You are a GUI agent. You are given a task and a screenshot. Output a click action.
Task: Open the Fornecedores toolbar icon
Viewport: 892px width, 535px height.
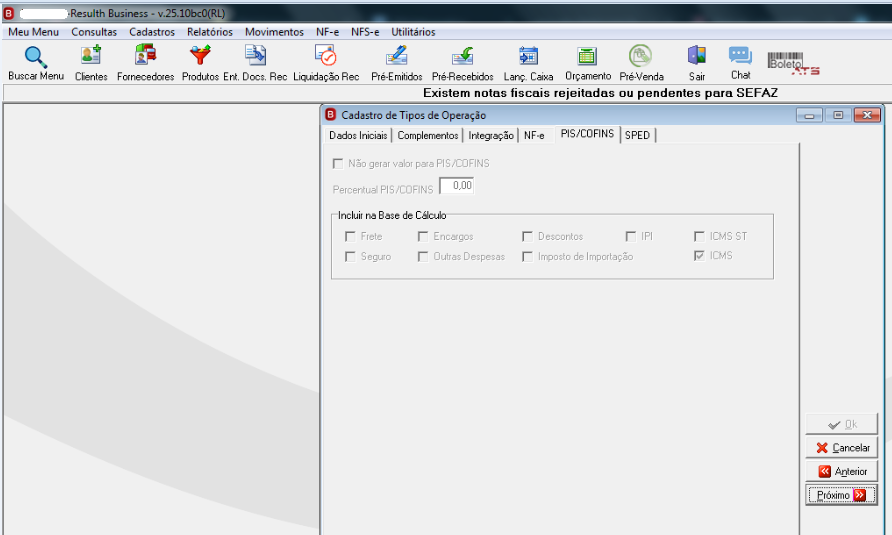pos(146,56)
